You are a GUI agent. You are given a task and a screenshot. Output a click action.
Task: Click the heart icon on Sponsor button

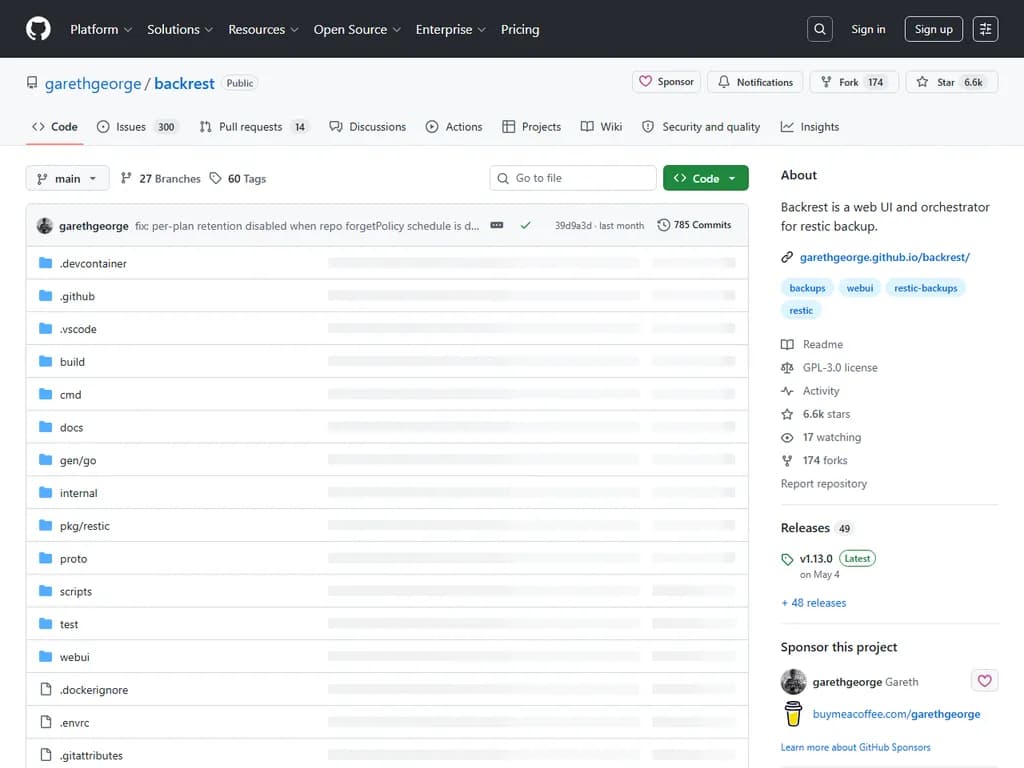645,82
